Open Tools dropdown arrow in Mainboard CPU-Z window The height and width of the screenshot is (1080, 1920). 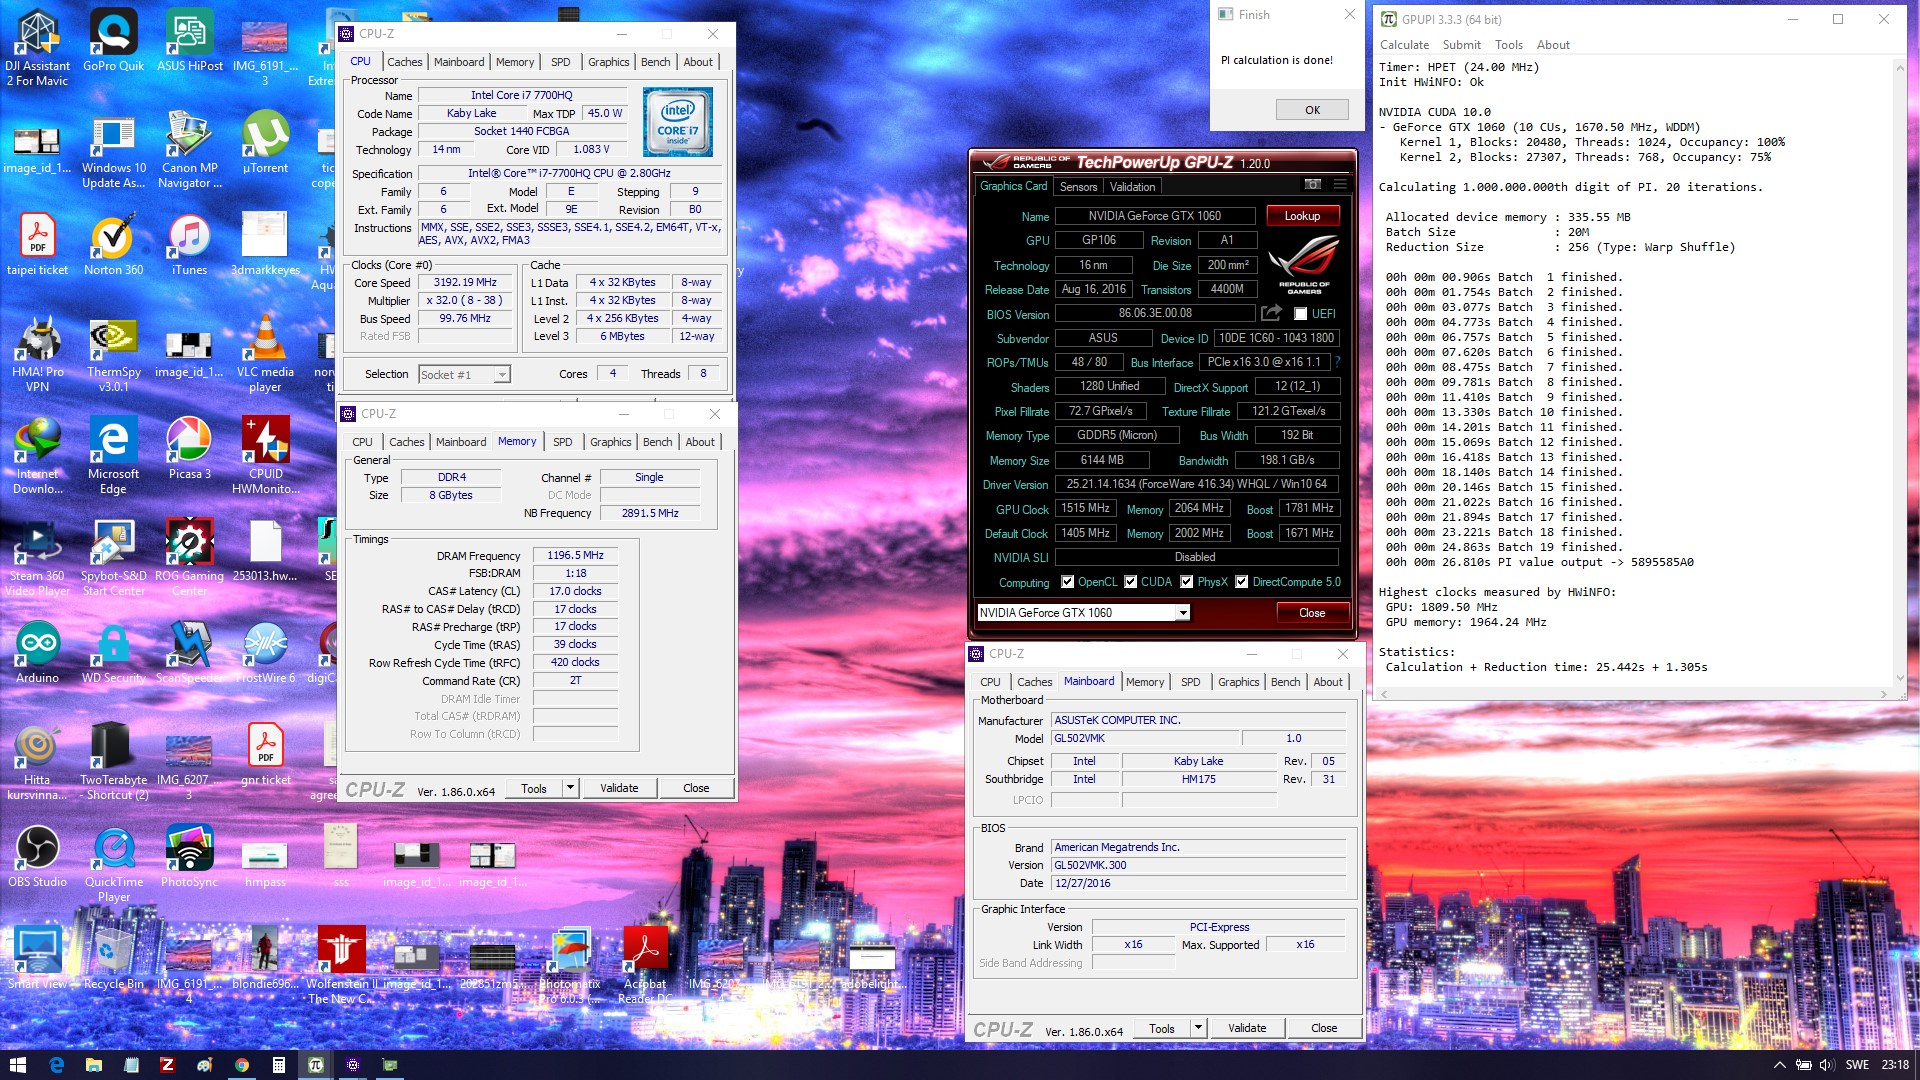pyautogui.click(x=1198, y=1028)
